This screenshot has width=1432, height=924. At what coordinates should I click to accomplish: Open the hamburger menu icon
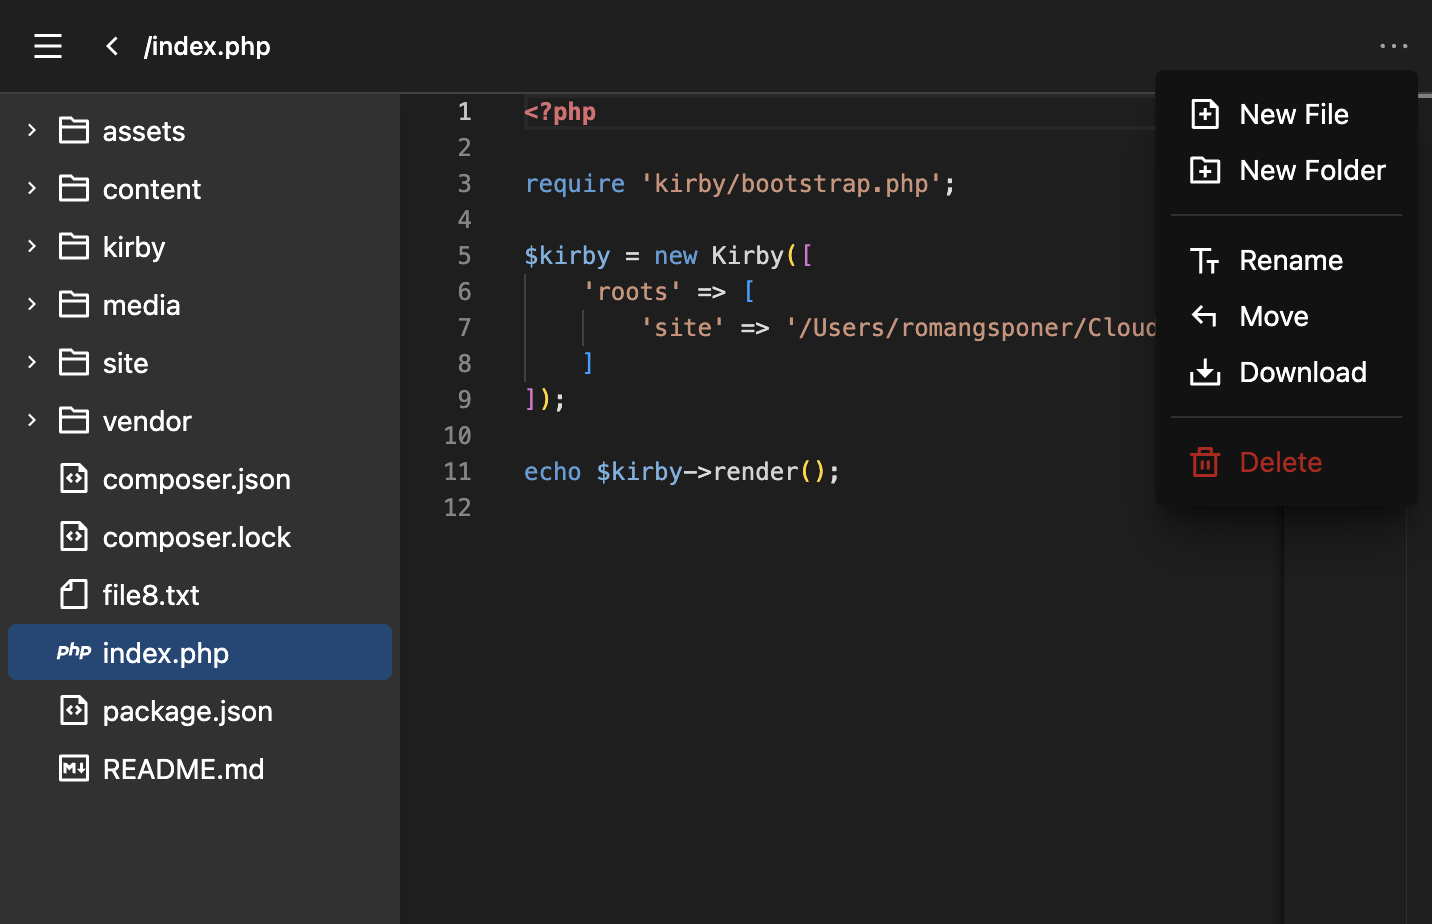click(x=47, y=46)
